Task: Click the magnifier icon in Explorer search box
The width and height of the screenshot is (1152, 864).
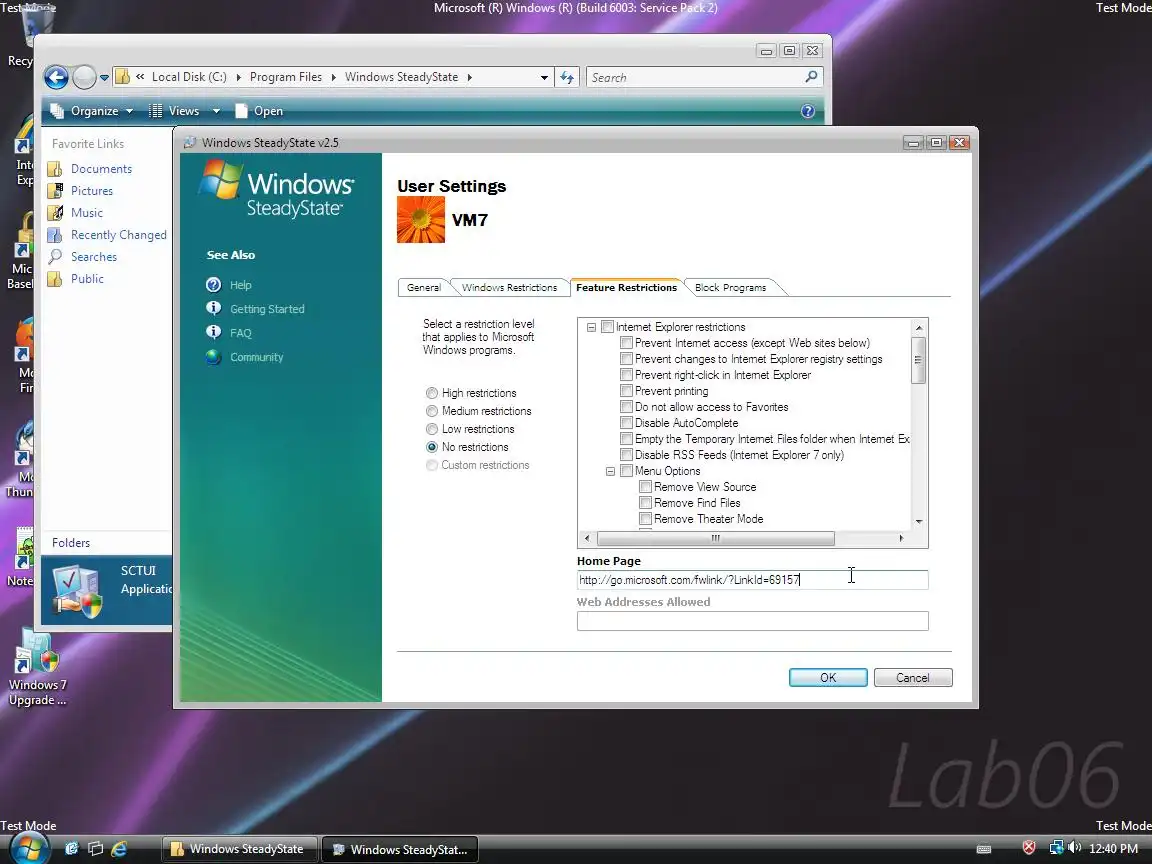Action: [x=811, y=76]
